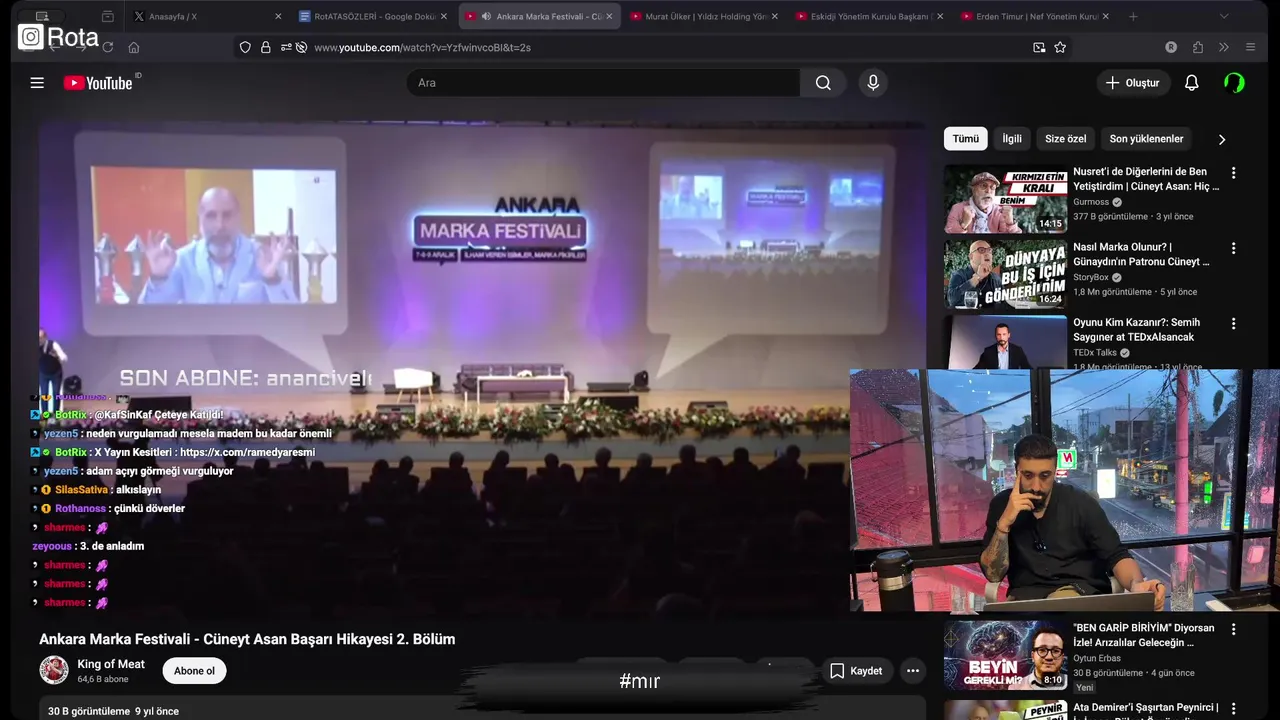This screenshot has width=1280, height=720.
Task: Select the Son yüklenenler filter chip
Action: [x=1146, y=139]
